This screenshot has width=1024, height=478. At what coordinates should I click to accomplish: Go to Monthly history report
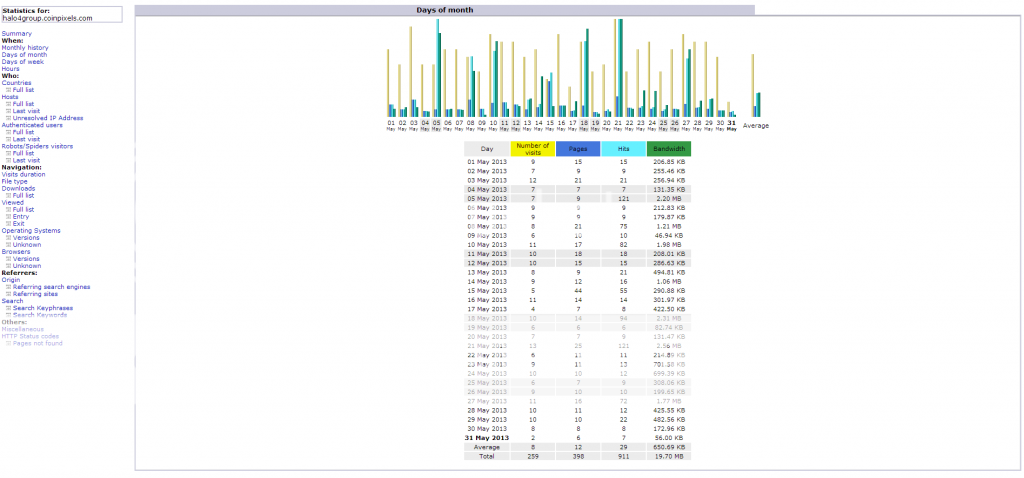pyautogui.click(x=24, y=47)
